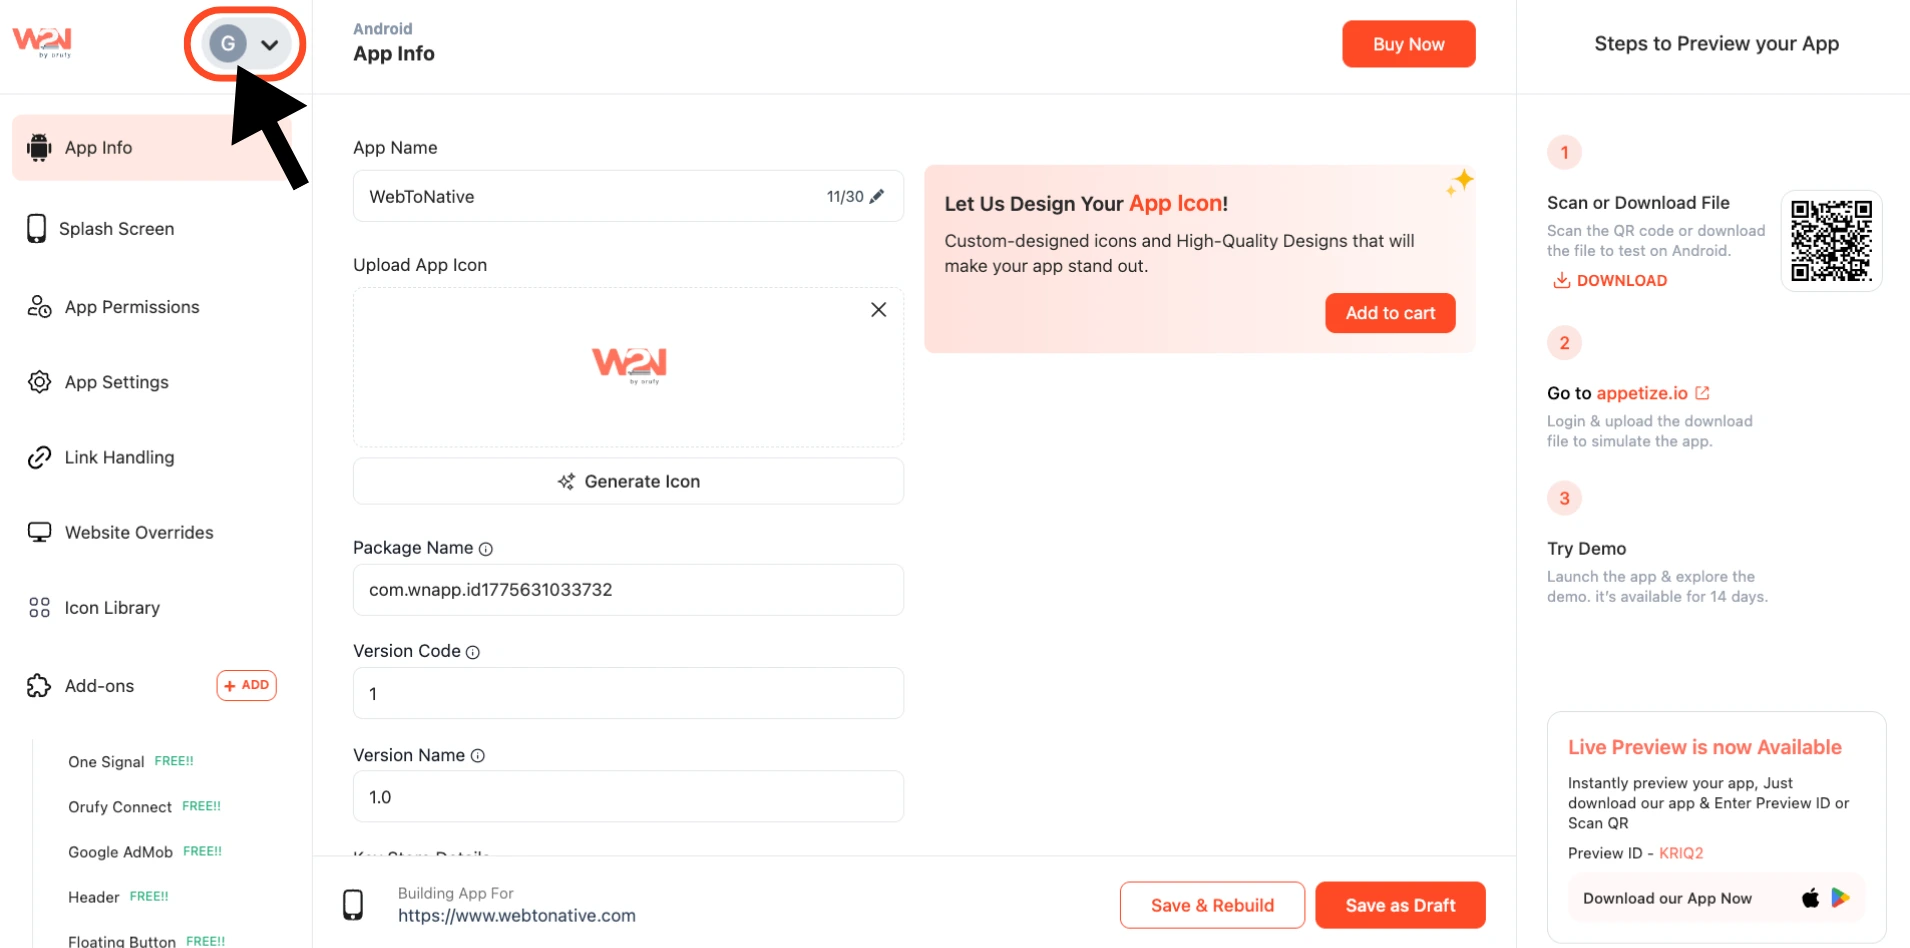1910x948 pixels.
Task: Remove the uploaded app icon with X
Action: pos(878,310)
